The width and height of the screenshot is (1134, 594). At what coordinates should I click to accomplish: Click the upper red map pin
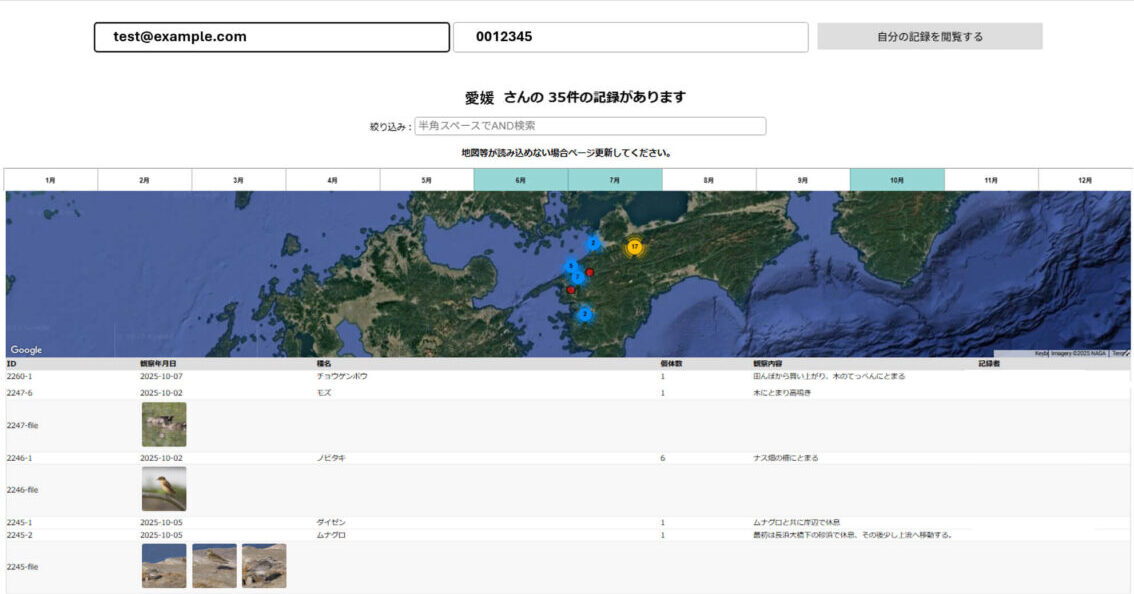tap(590, 272)
